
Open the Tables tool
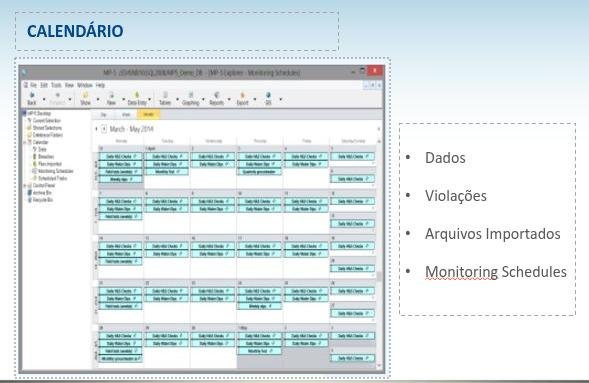click(x=165, y=99)
